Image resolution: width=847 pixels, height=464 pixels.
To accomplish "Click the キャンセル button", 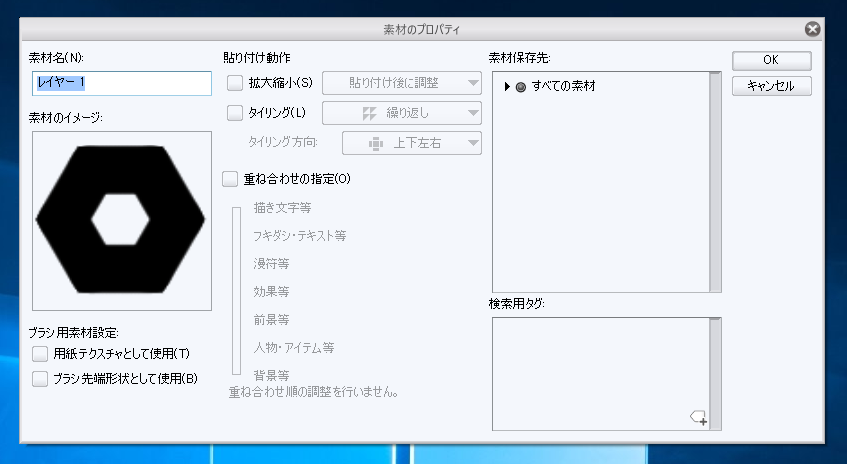I will [771, 86].
